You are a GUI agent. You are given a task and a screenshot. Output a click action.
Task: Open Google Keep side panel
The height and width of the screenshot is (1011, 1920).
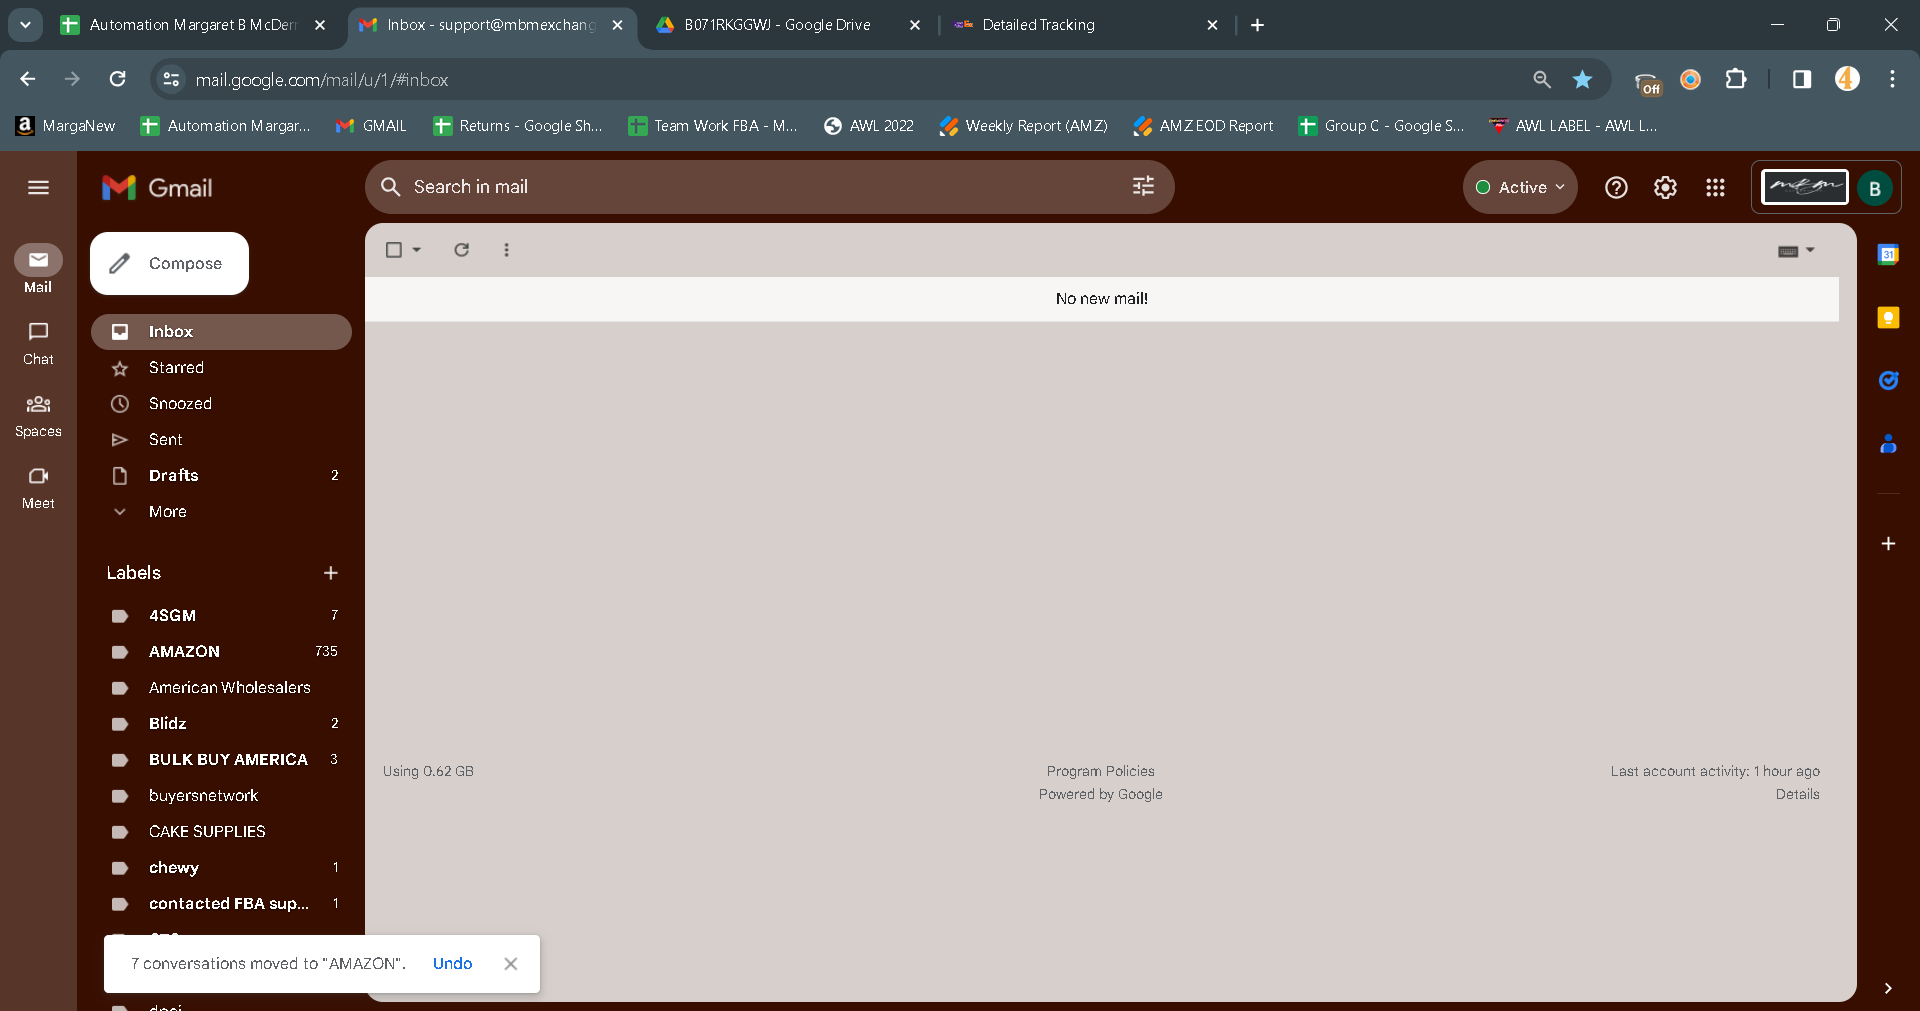[1888, 317]
